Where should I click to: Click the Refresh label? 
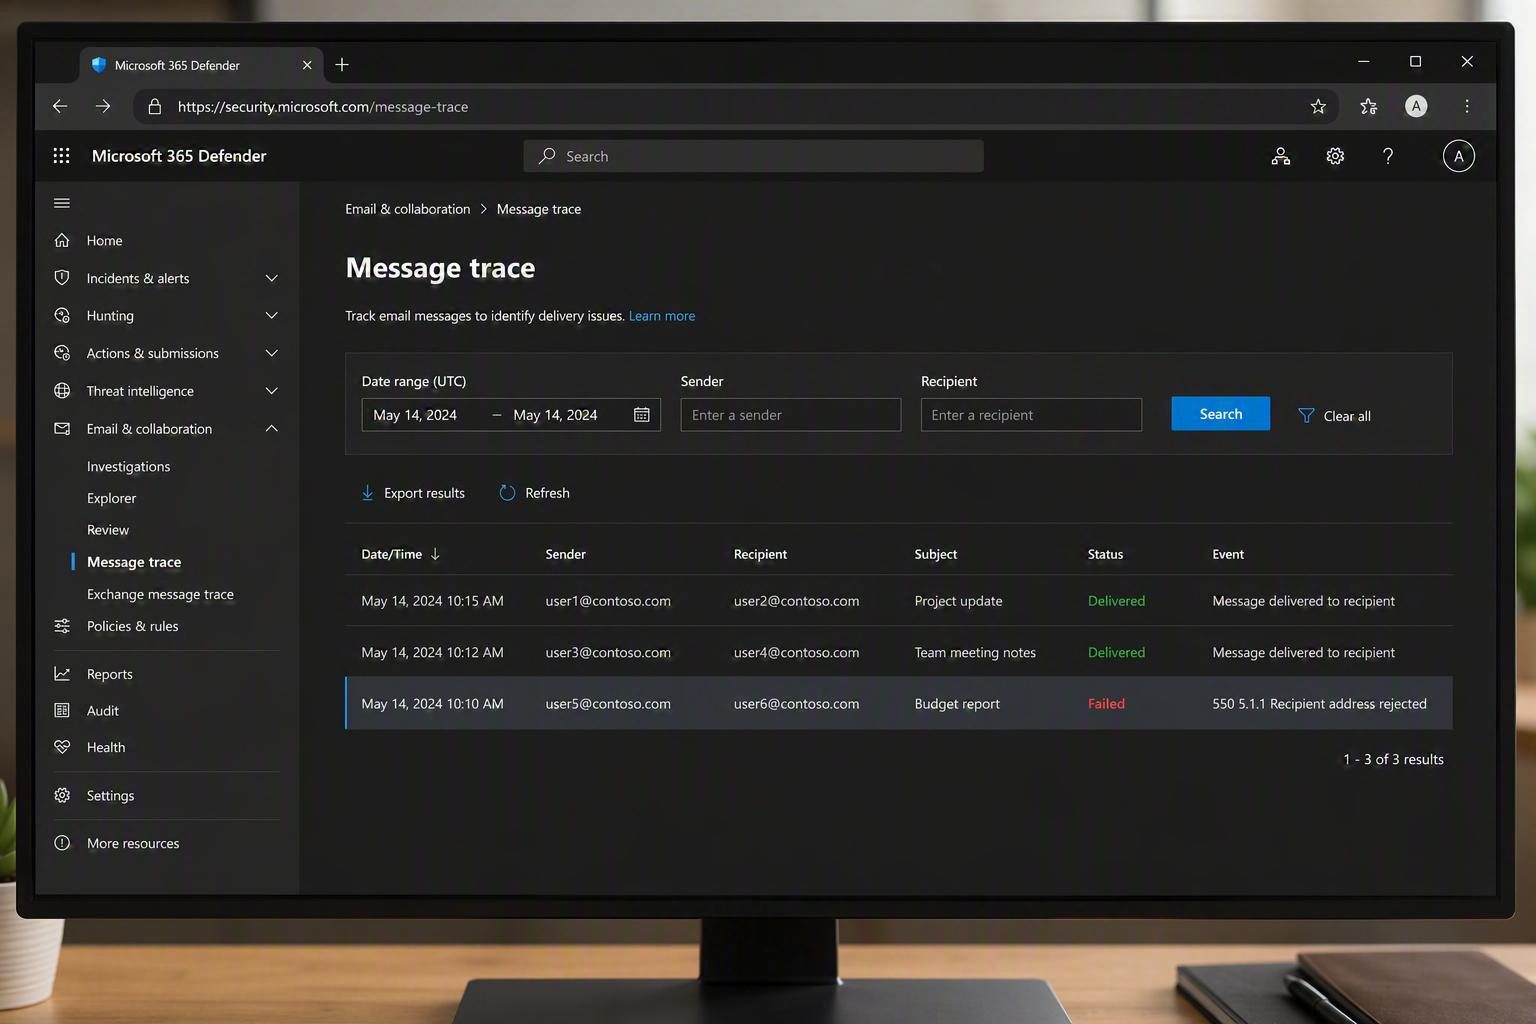[x=547, y=493]
